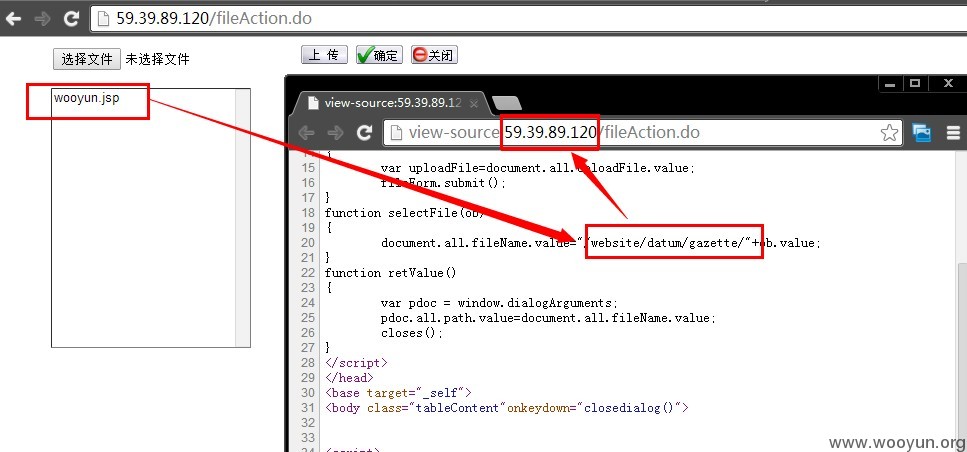This screenshot has height=452, width=967.
Task: Click the main browser address bar
Action: [529, 18]
